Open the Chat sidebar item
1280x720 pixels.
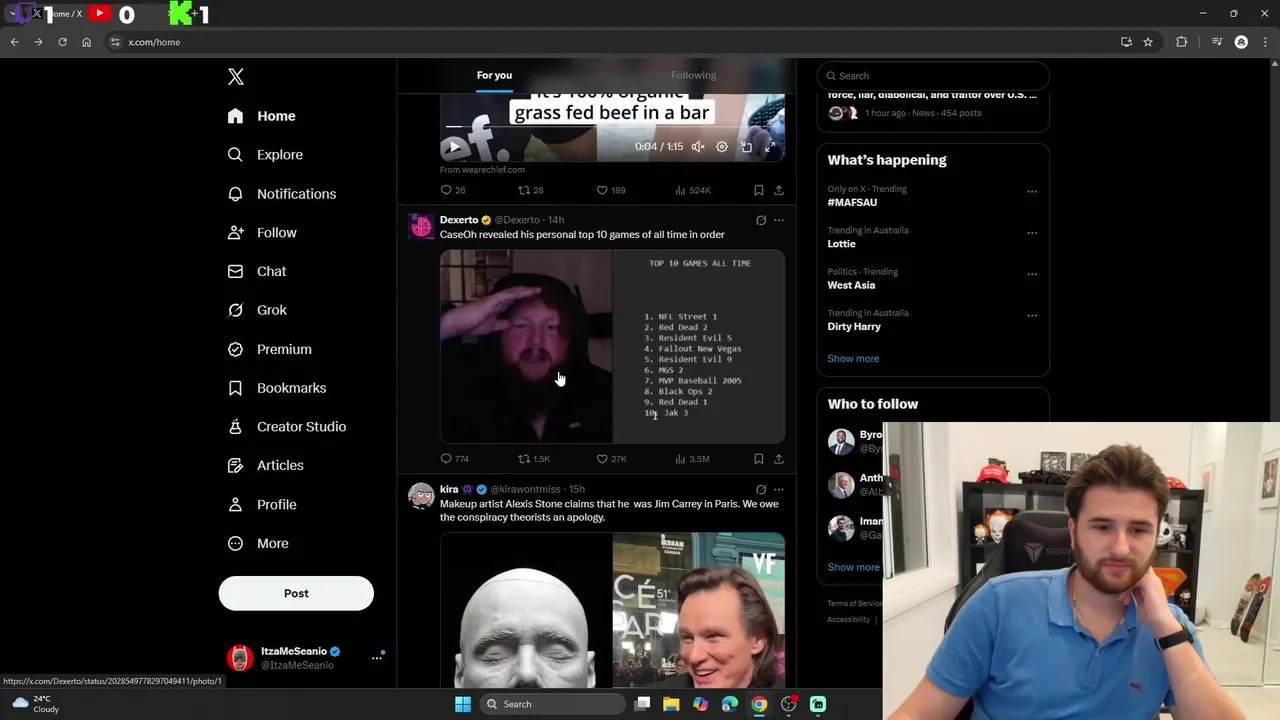pyautogui.click(x=256, y=271)
